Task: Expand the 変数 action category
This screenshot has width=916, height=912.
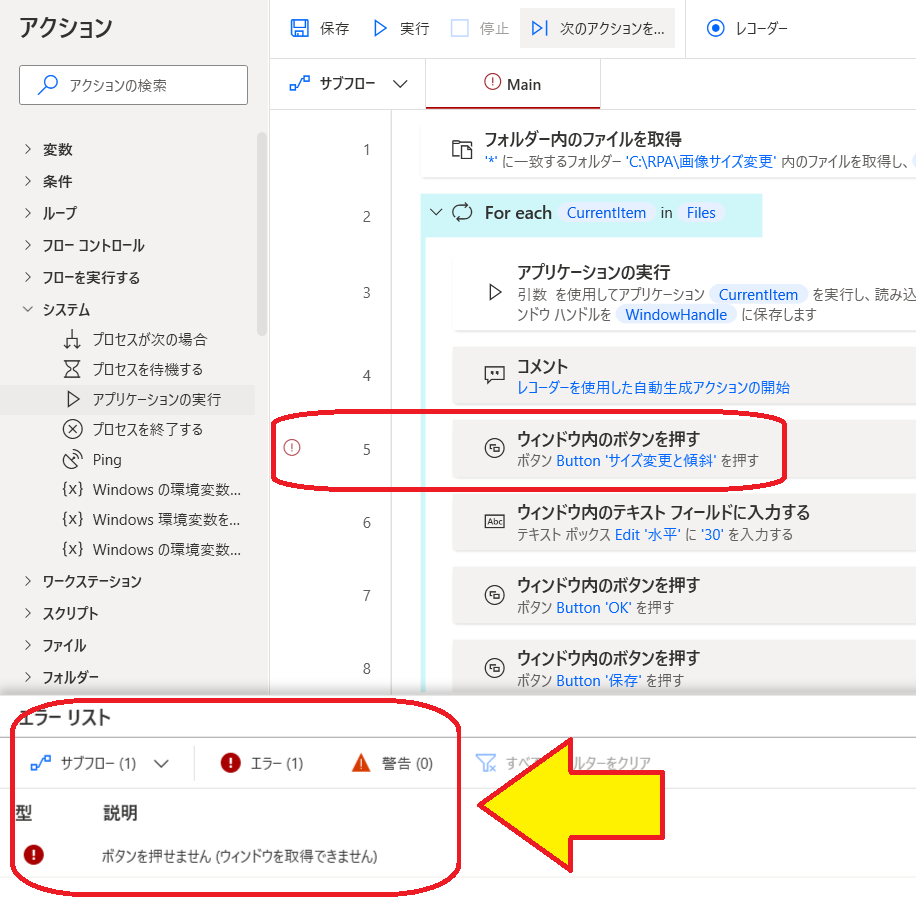Action: pos(27,150)
